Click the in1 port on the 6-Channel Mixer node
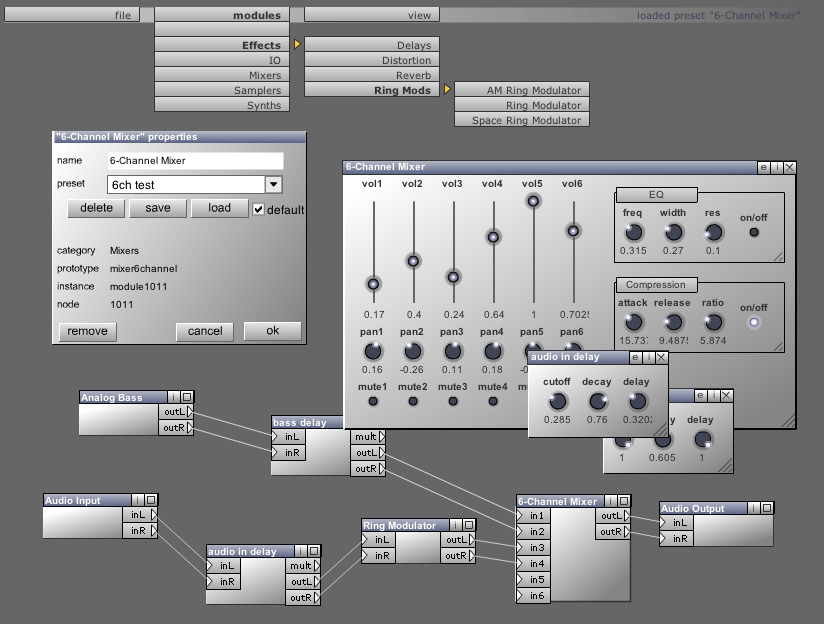This screenshot has width=824, height=624. [533, 516]
